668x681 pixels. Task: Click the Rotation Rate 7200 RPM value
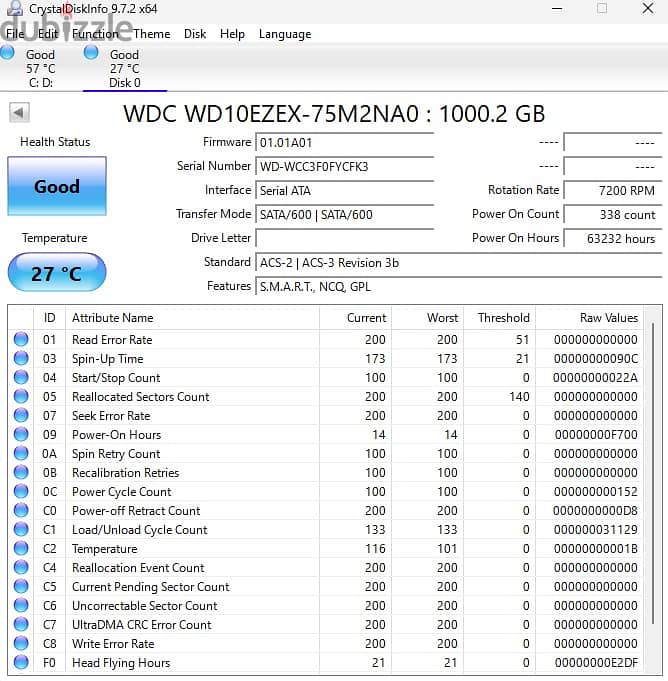613,190
